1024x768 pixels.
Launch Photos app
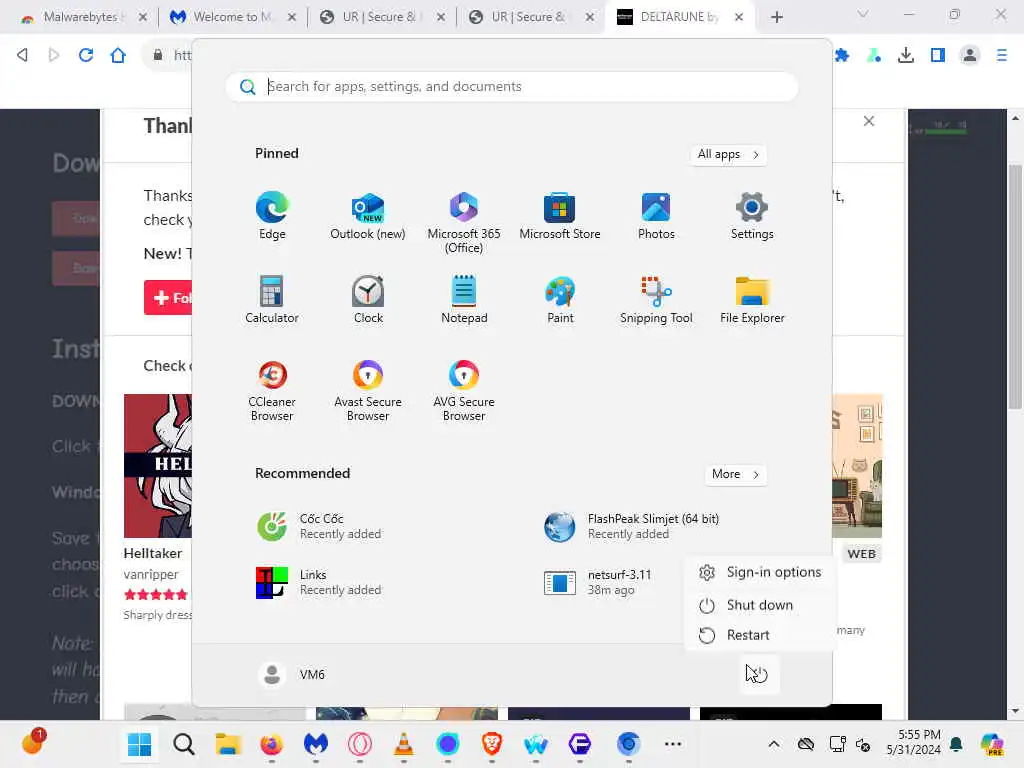[656, 216]
